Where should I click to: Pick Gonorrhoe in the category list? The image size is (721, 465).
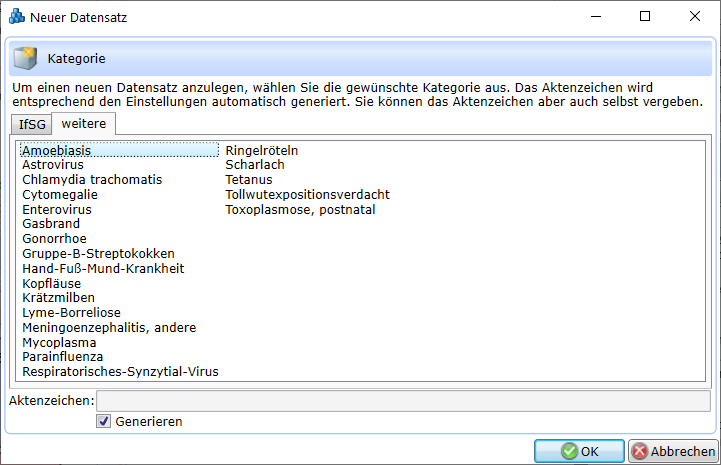click(x=54, y=239)
